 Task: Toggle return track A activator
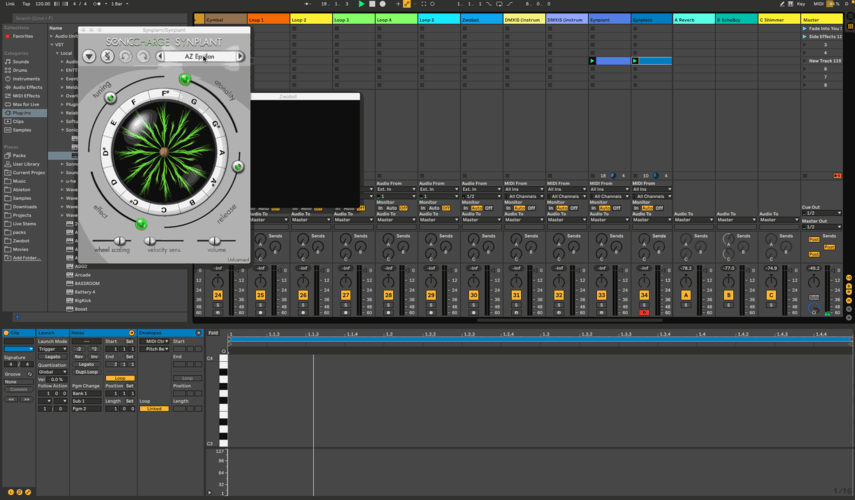click(685, 295)
